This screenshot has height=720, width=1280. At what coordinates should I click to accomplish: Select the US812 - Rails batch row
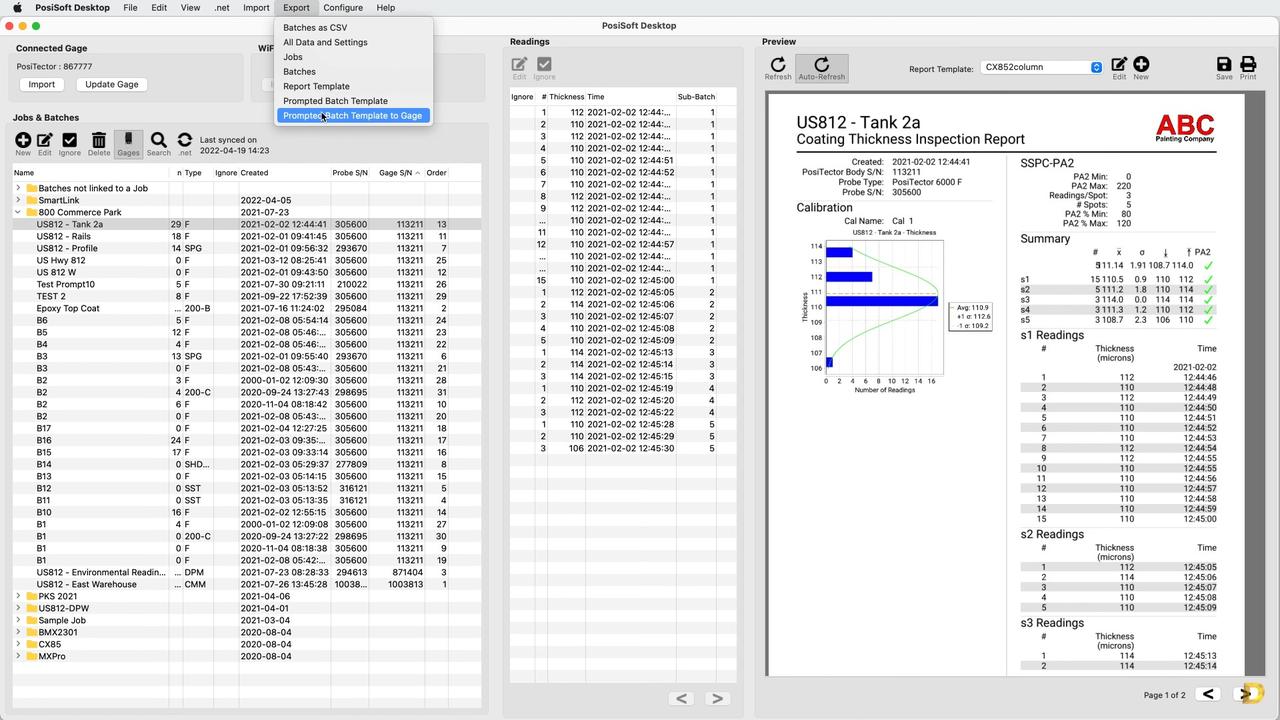coord(64,236)
